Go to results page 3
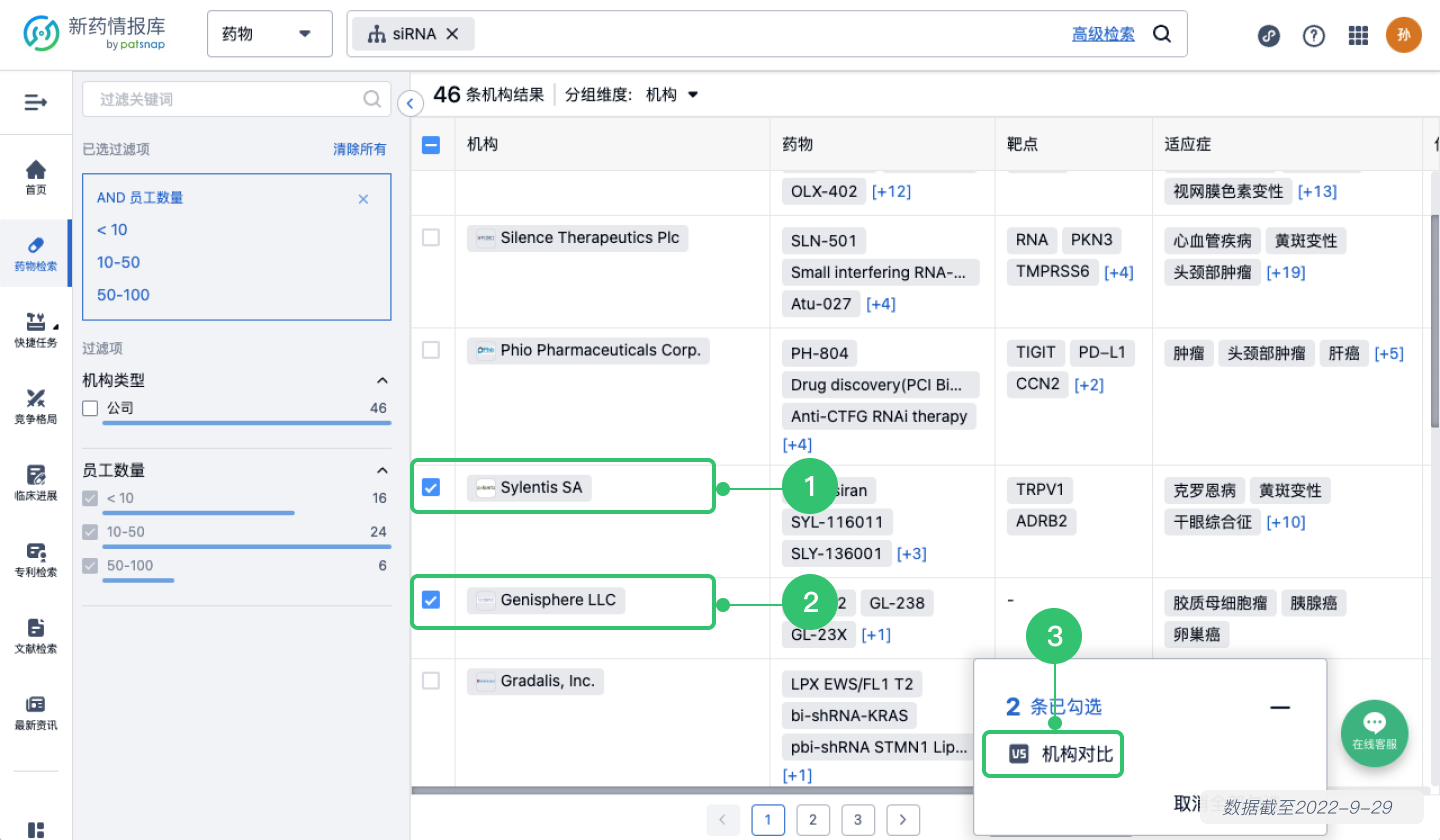The width and height of the screenshot is (1440, 840). point(858,820)
